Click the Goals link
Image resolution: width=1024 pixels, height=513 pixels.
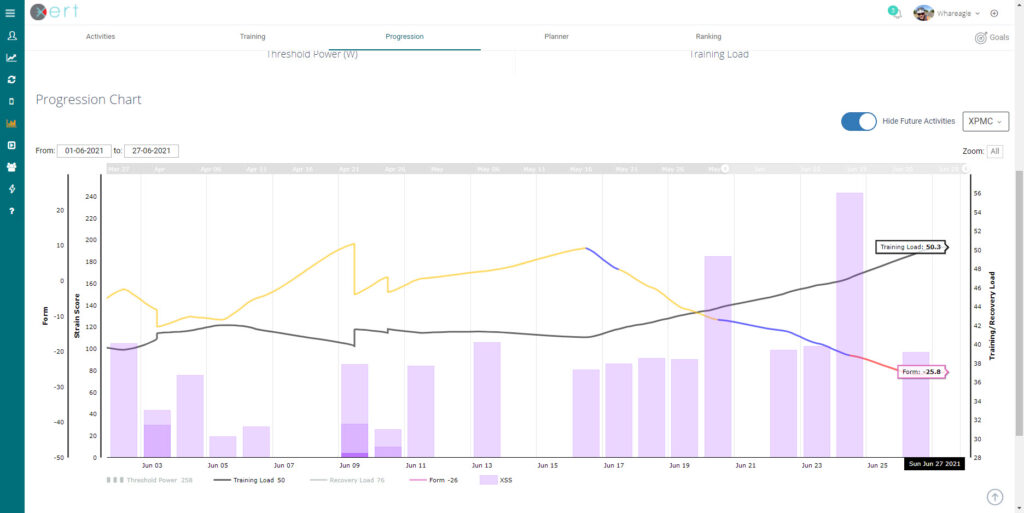tap(991, 37)
